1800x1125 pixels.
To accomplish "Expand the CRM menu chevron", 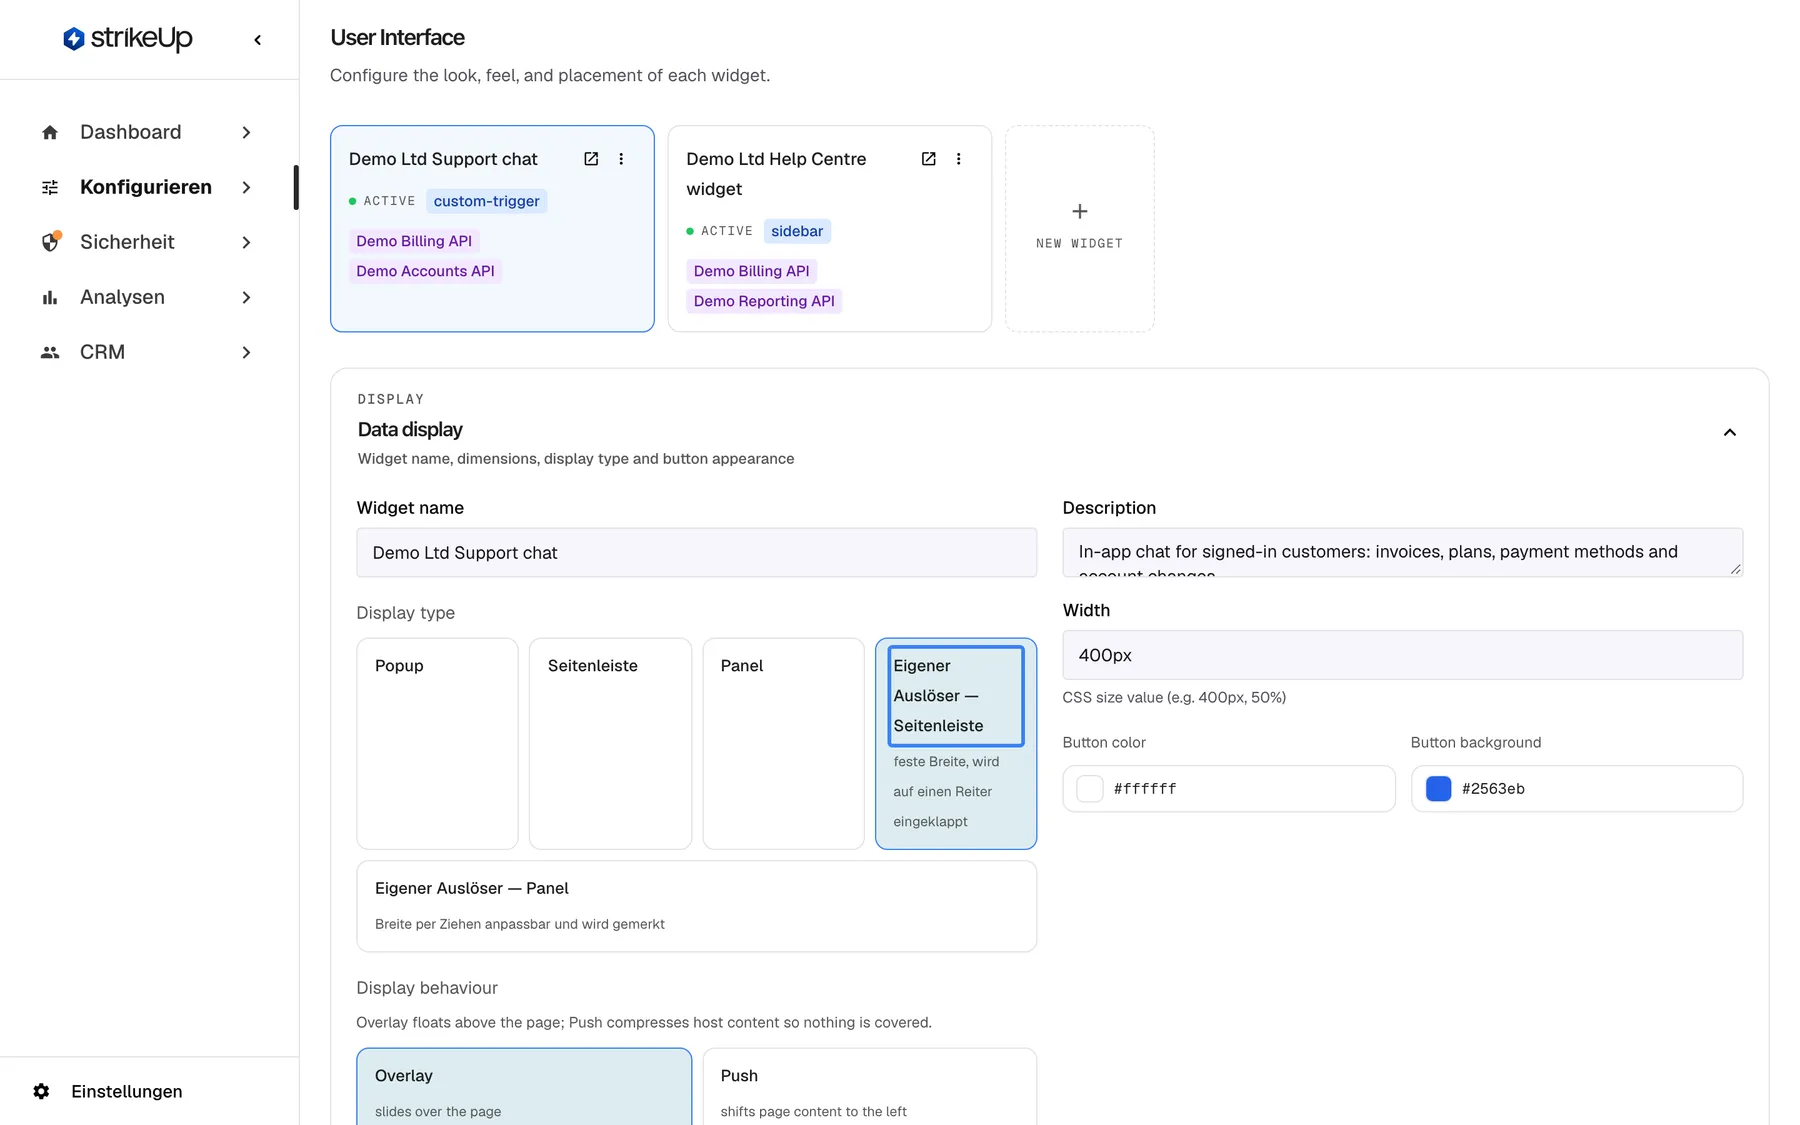I will pyautogui.click(x=246, y=352).
